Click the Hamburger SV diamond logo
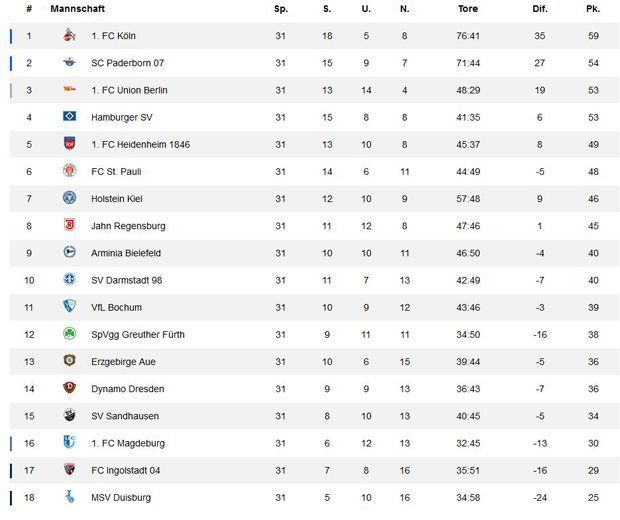The width and height of the screenshot is (620, 520). (x=69, y=117)
